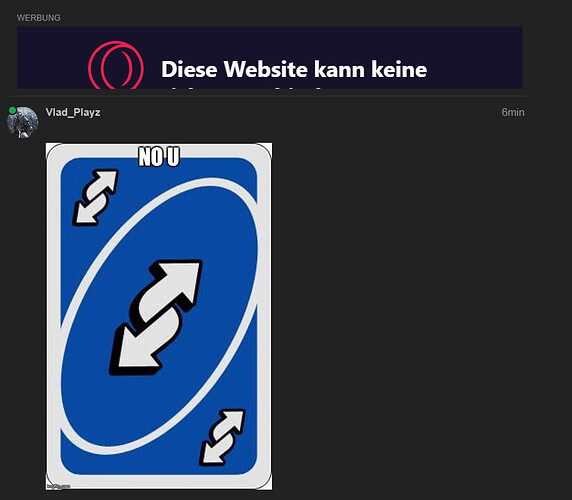
Task: Click the divider line below the ad
Action: [270, 96]
